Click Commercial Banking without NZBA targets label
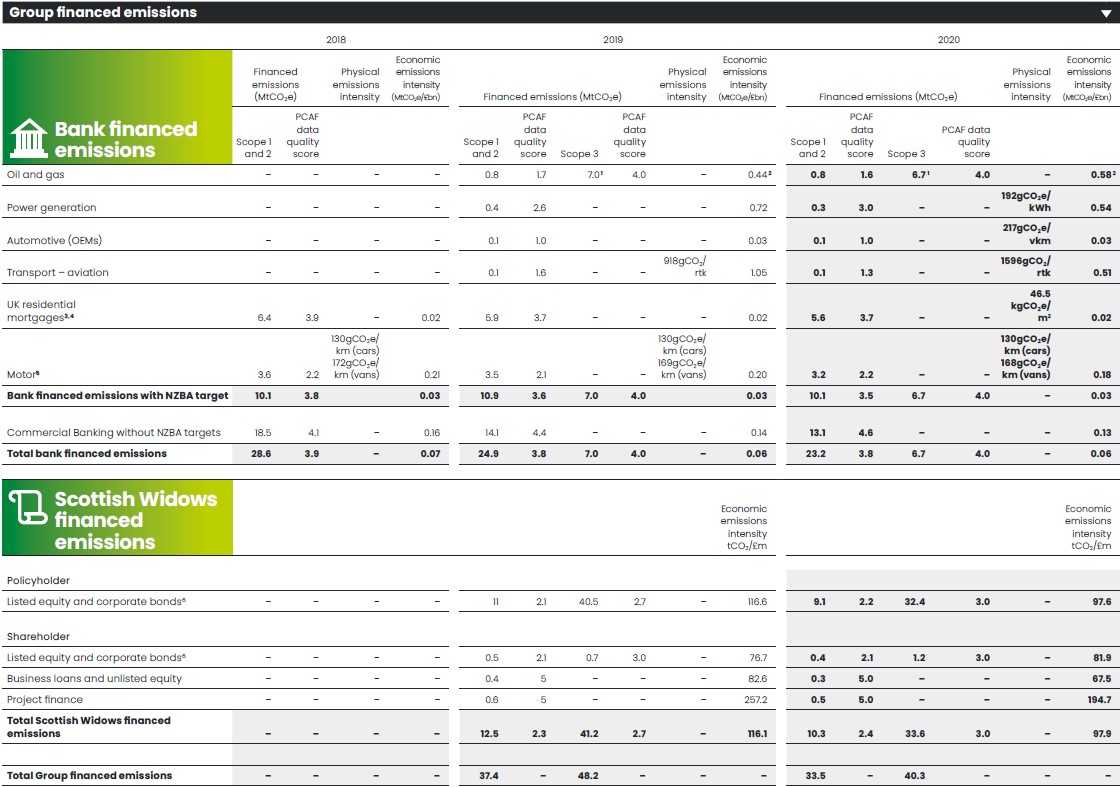1120x787 pixels. tap(114, 433)
